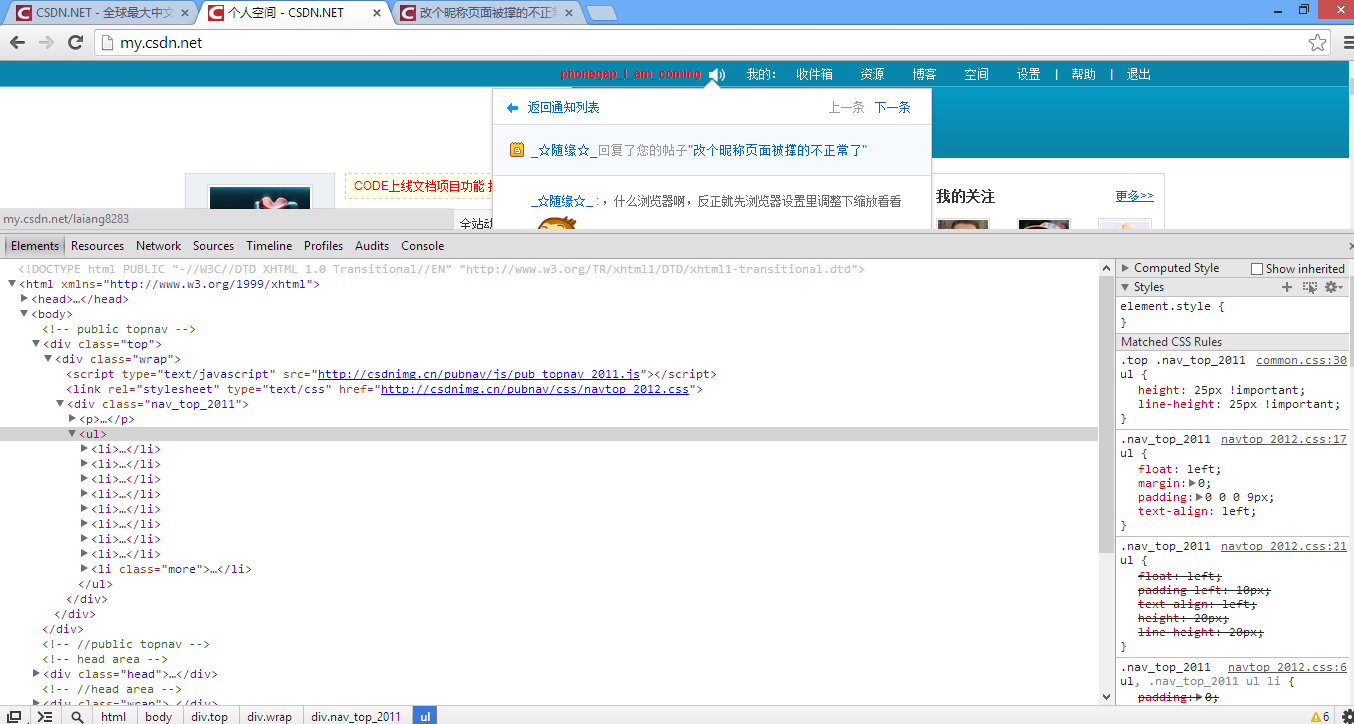Viewport: 1354px width, 724px height.
Task: Show the console drawer via status bar icon
Action: coord(45,716)
